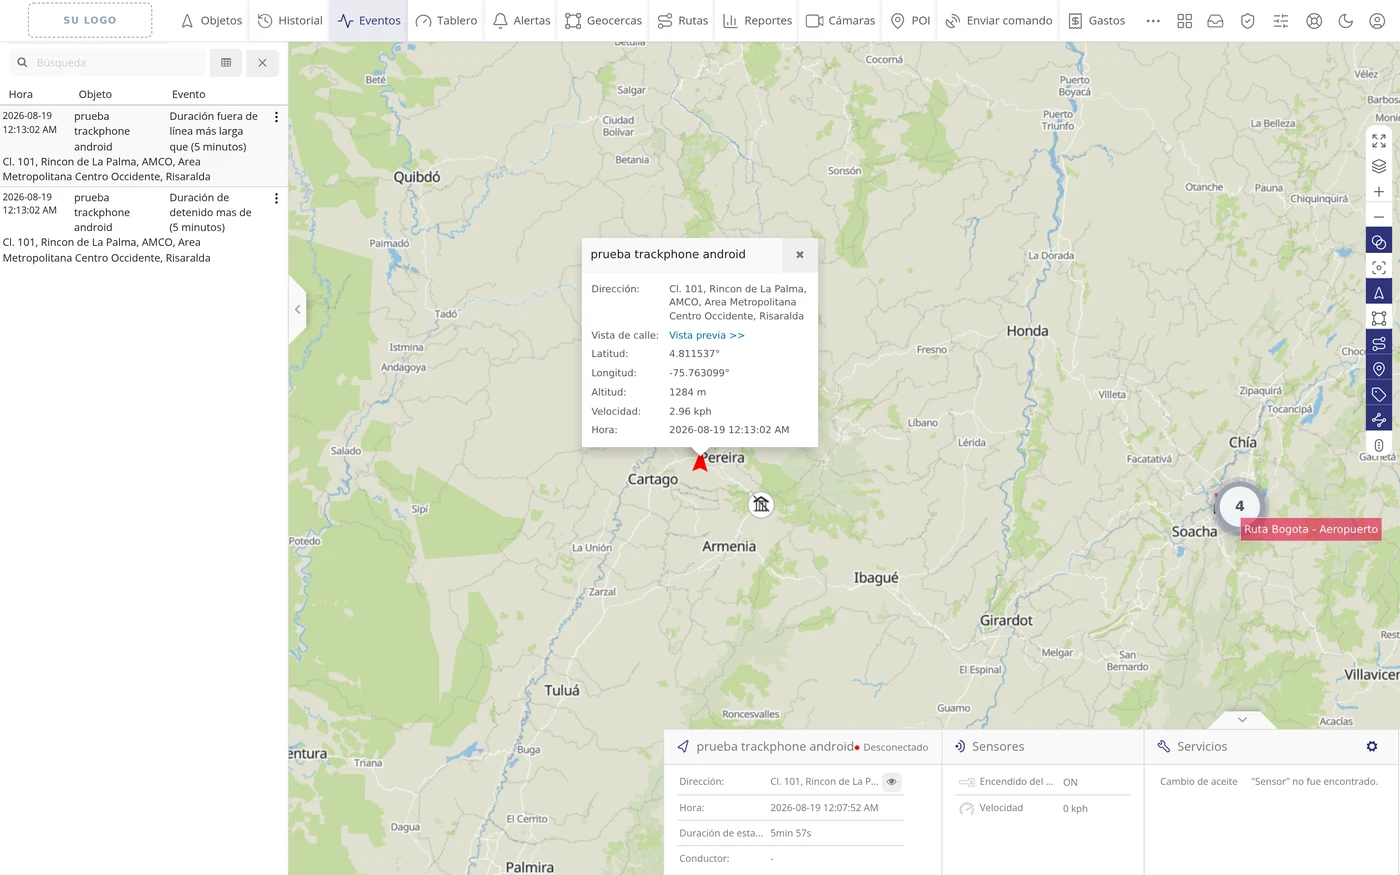Click the last map toolbar pill icon
The image size is (1400, 875).
(x=1379, y=445)
